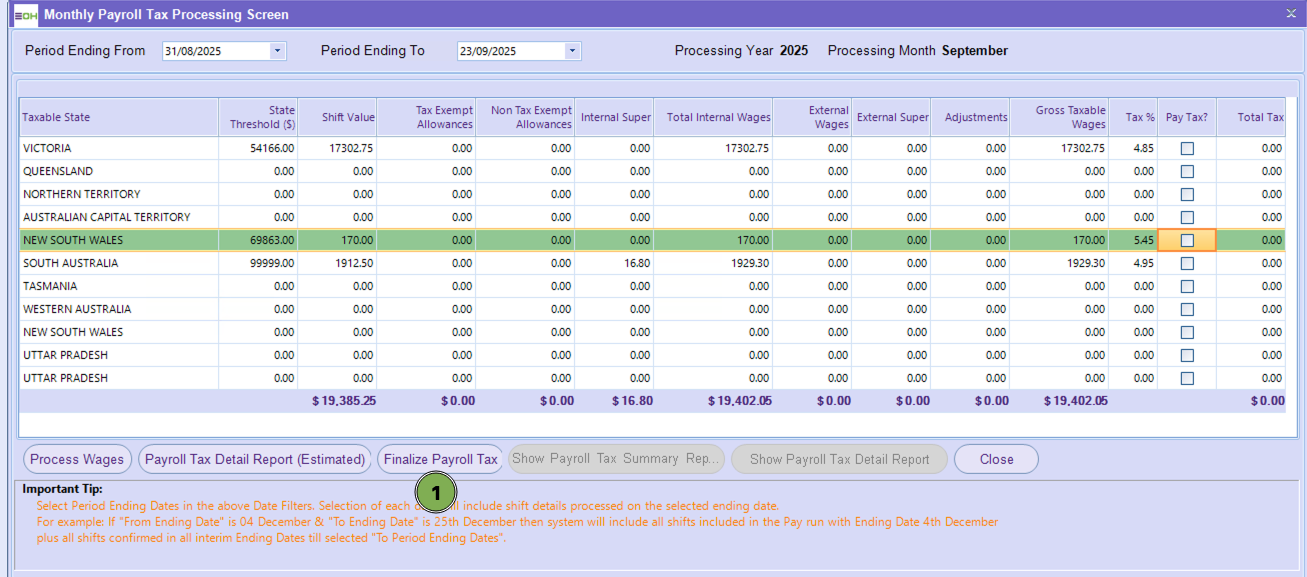Tick Pay Tax for Northern Territory
This screenshot has height=577, width=1307.
click(x=1187, y=194)
